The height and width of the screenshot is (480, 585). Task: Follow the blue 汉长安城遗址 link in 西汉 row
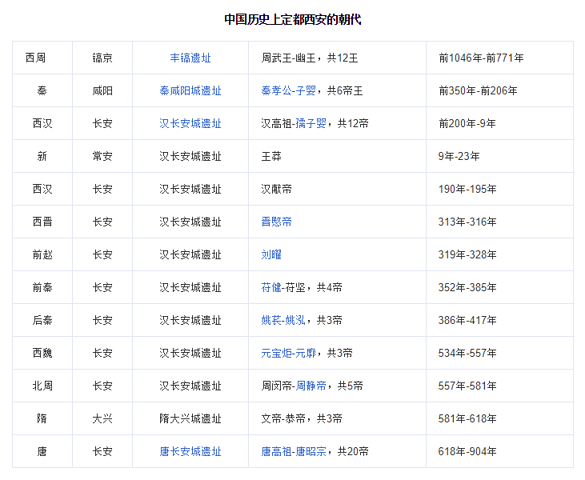pyautogui.click(x=190, y=123)
